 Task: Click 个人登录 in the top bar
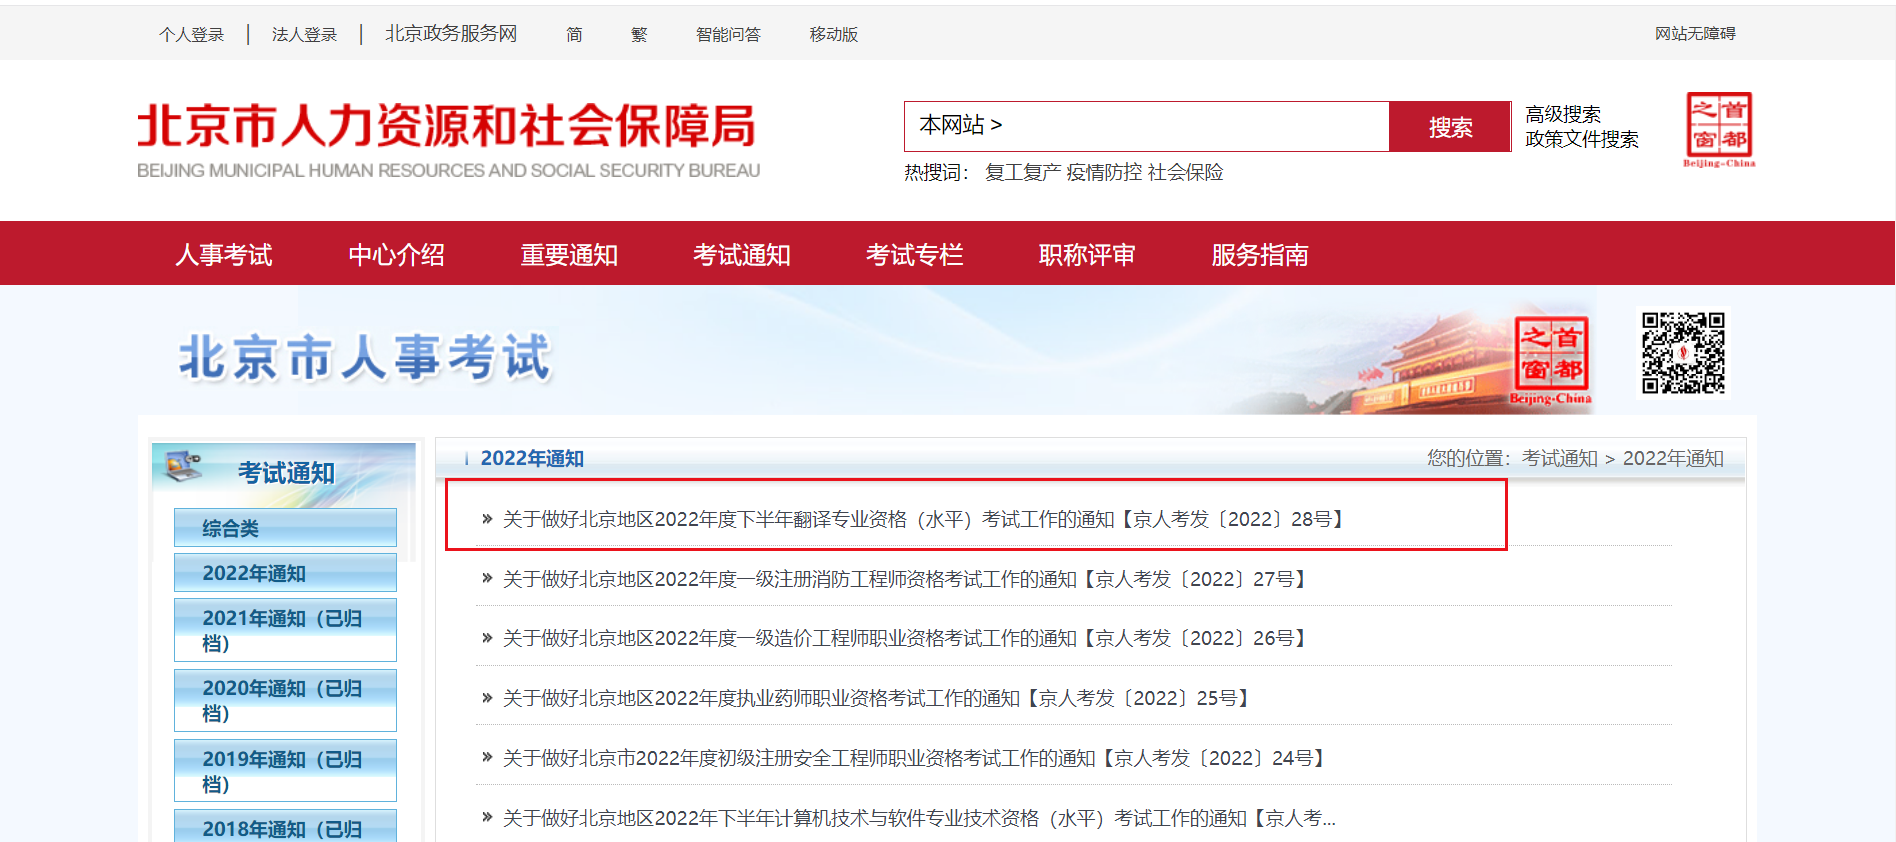pos(192,35)
